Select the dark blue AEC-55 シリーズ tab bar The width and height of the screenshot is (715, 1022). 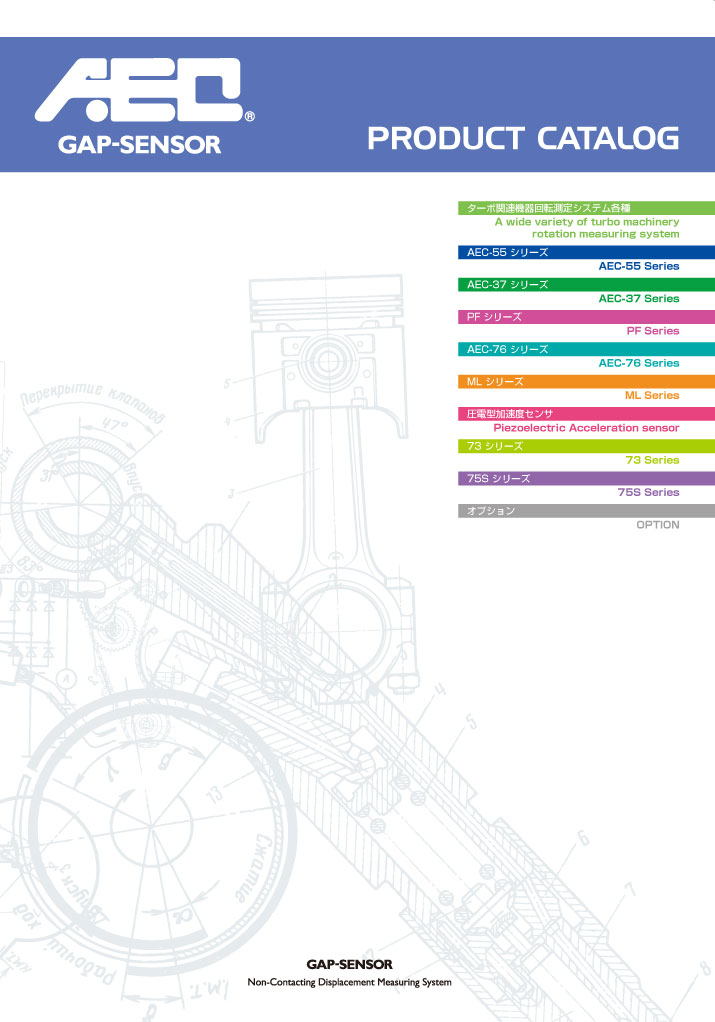pyautogui.click(x=585, y=252)
